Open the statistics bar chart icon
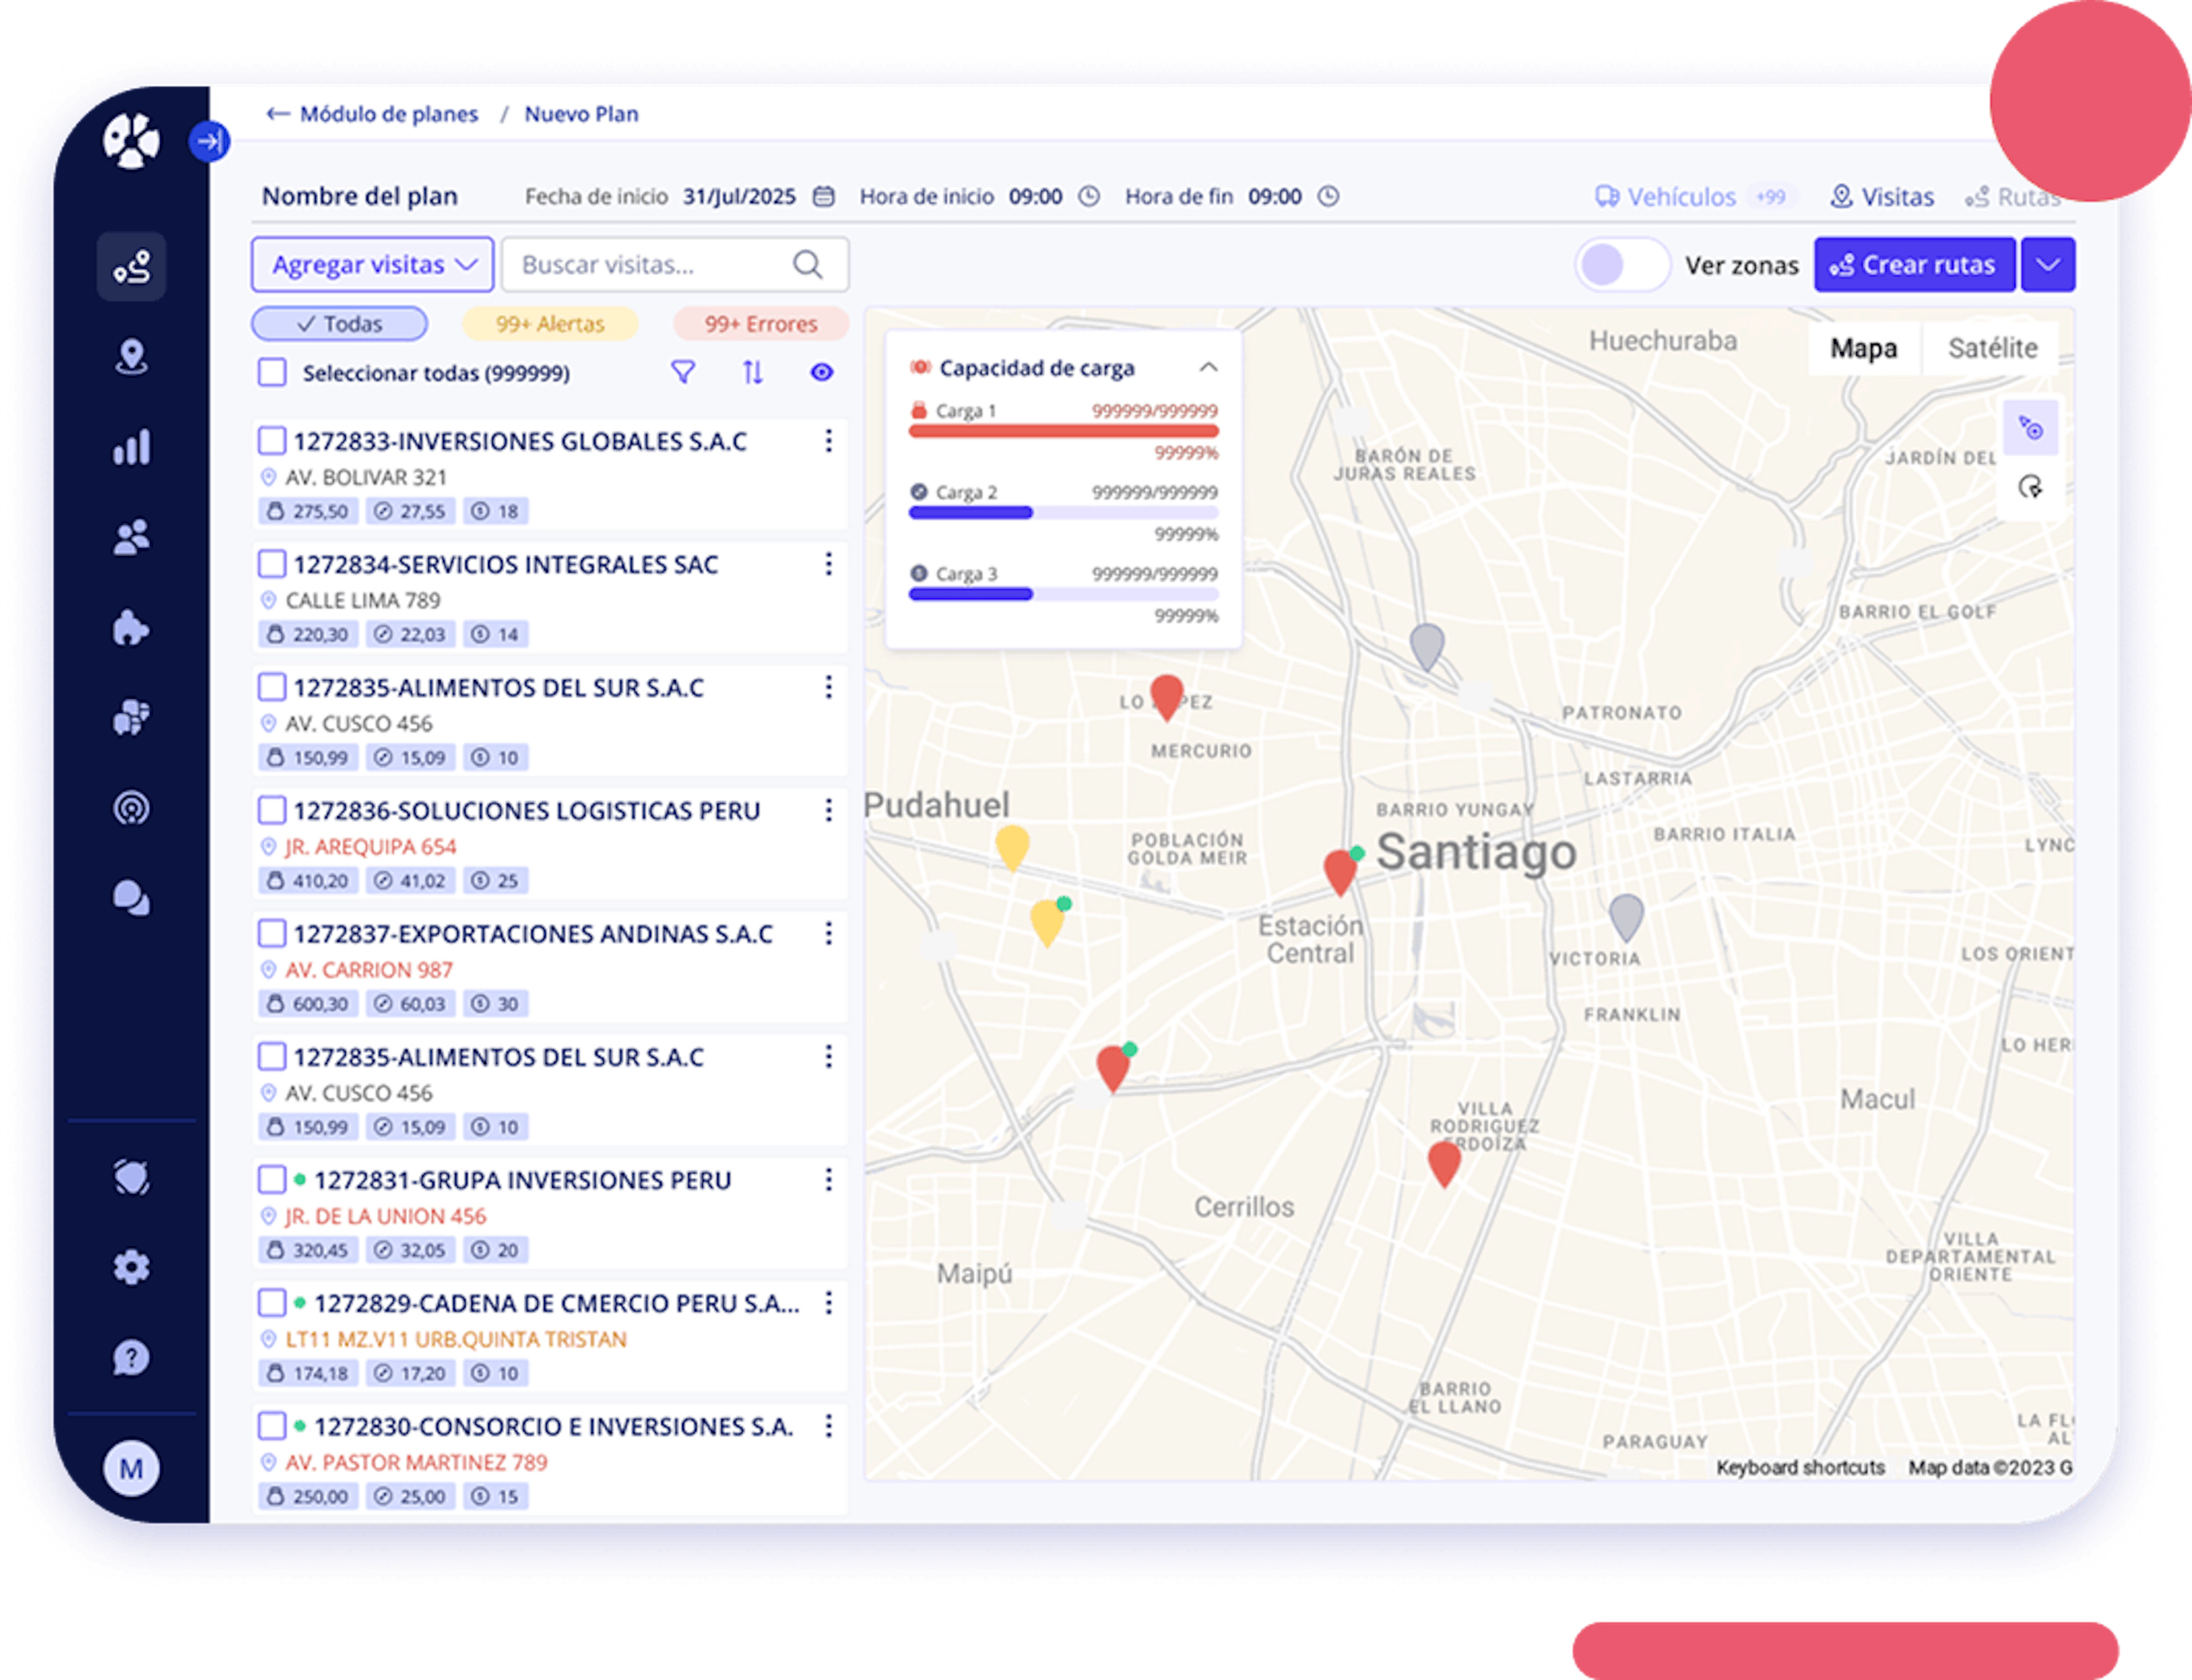Image resolution: width=2192 pixels, height=1680 pixels. (131, 447)
